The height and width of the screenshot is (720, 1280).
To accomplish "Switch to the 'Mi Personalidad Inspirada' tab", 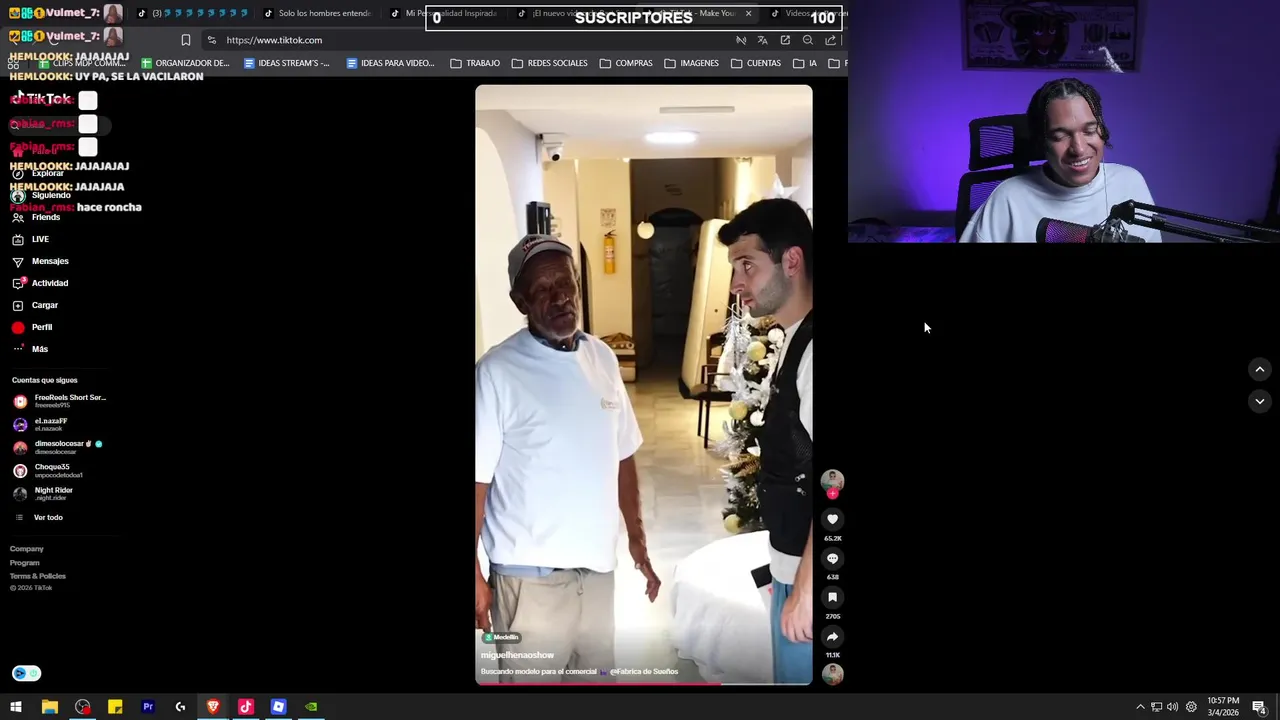I will 443,13.
